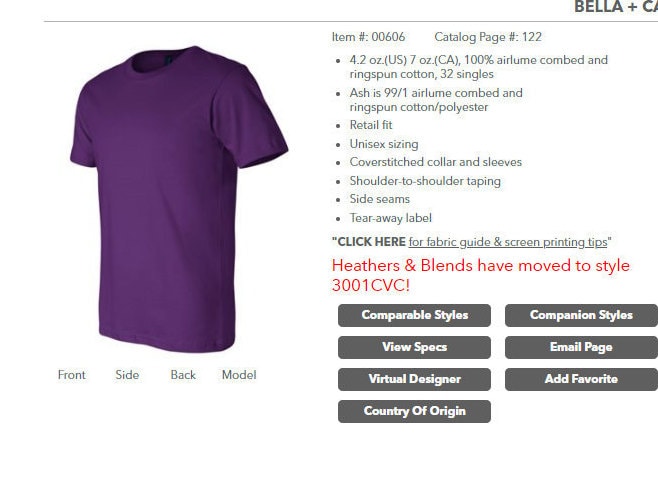The height and width of the screenshot is (494, 658).
Task: Switch to the Side view
Action: tap(127, 374)
